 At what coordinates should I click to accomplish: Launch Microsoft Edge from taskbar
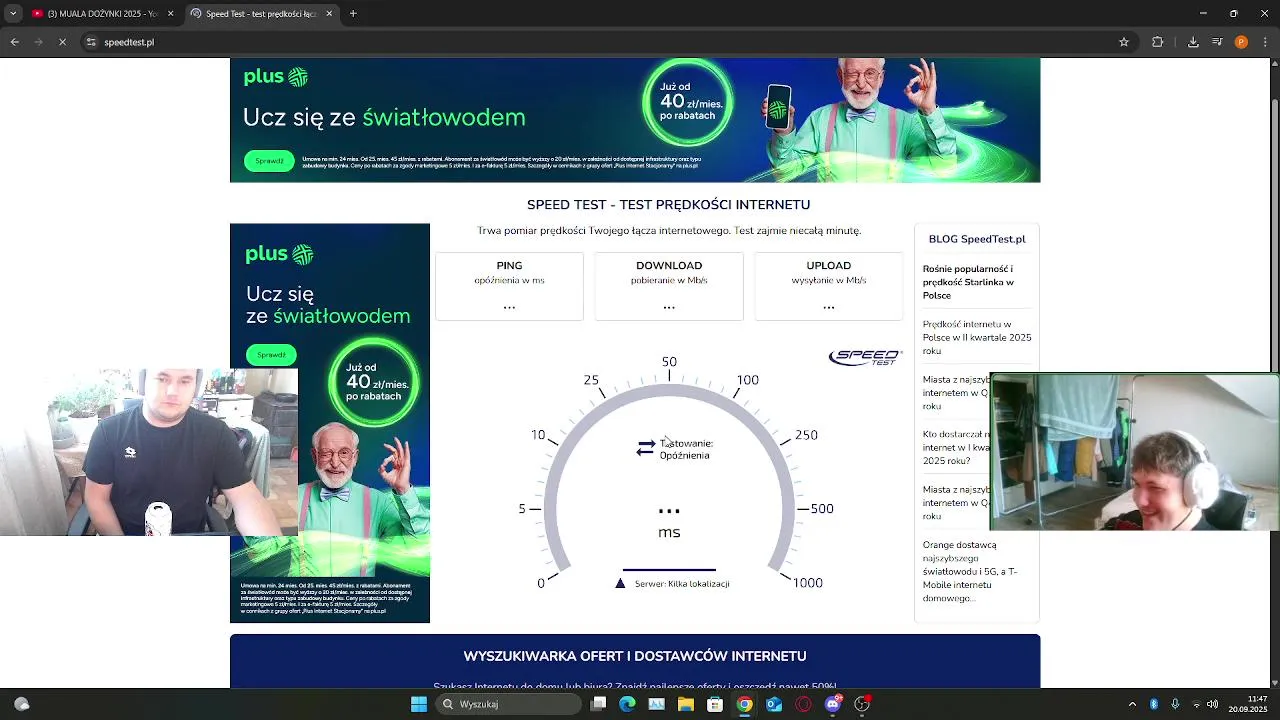pyautogui.click(x=627, y=704)
